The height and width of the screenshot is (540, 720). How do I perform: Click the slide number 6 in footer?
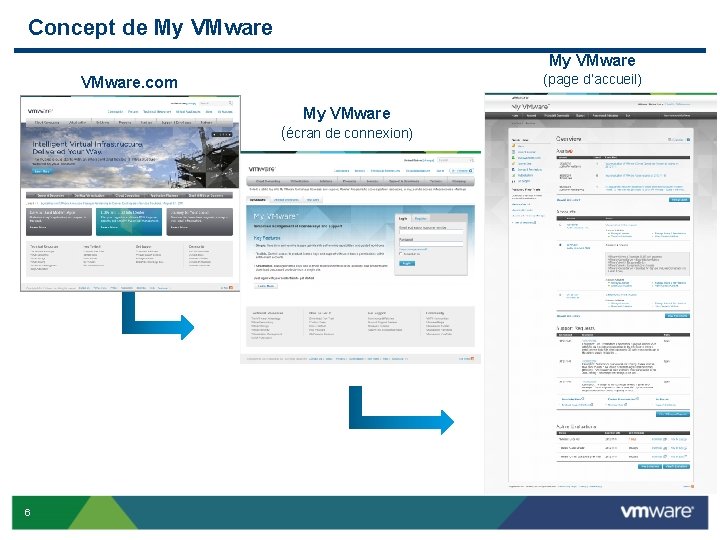(28, 512)
